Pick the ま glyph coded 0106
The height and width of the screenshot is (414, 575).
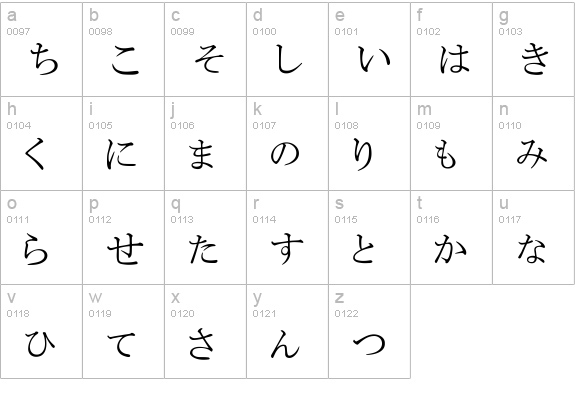click(x=201, y=155)
